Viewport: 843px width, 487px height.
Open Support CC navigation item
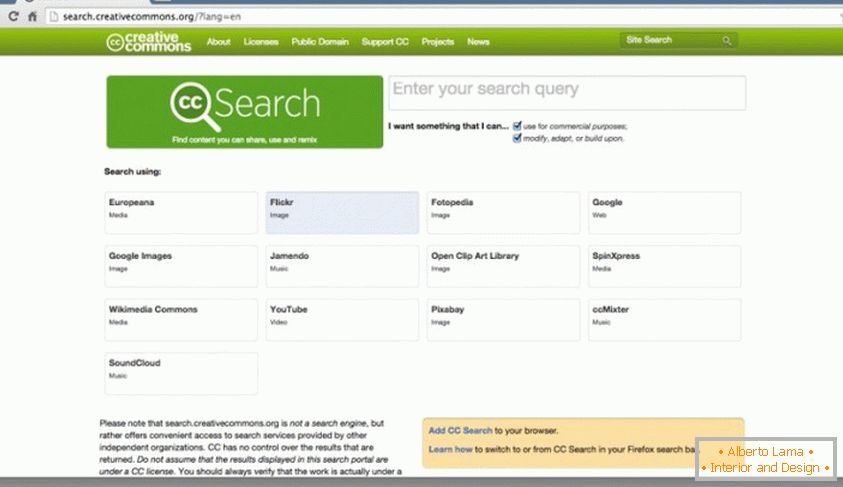pyautogui.click(x=385, y=42)
